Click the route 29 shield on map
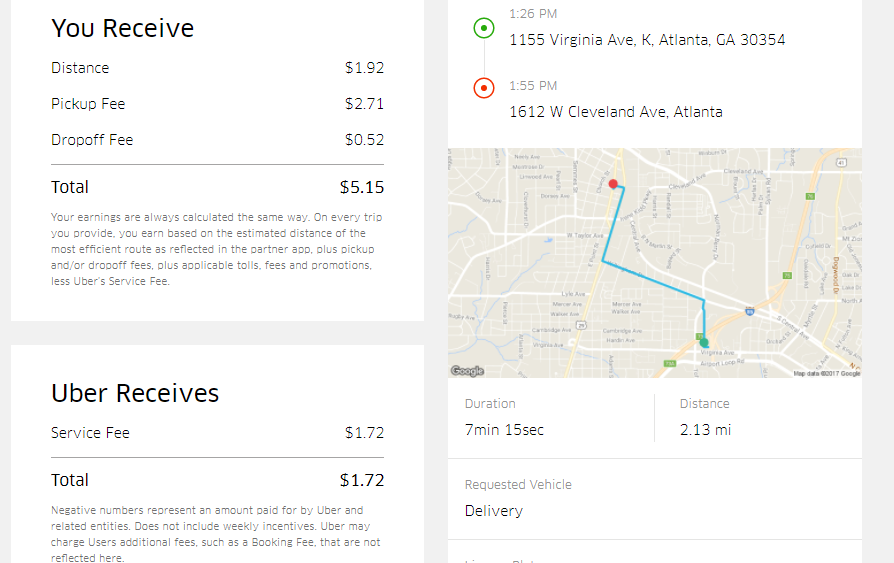This screenshot has width=894, height=563. coord(581,325)
